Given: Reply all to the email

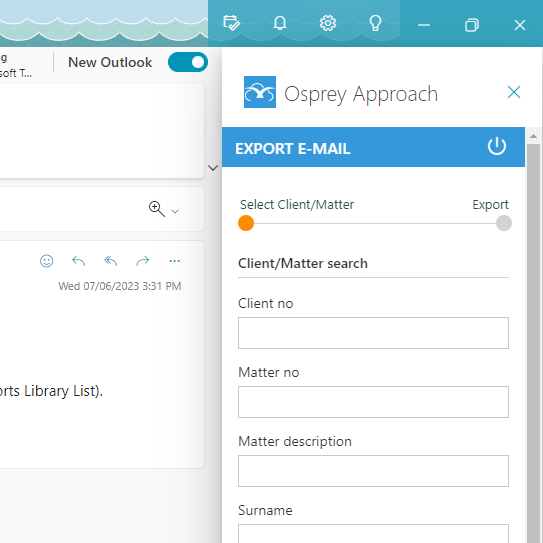Looking at the screenshot, I should click(110, 261).
